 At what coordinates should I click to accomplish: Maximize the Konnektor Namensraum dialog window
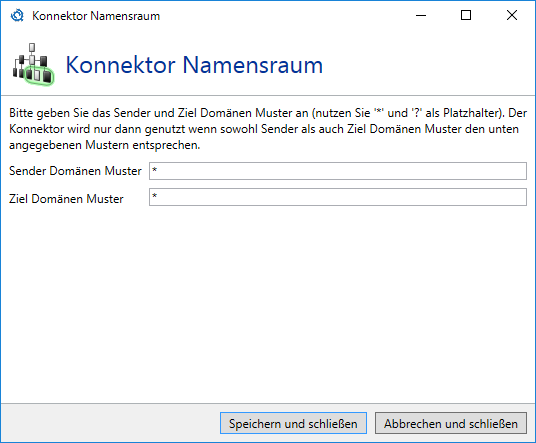(466, 15)
